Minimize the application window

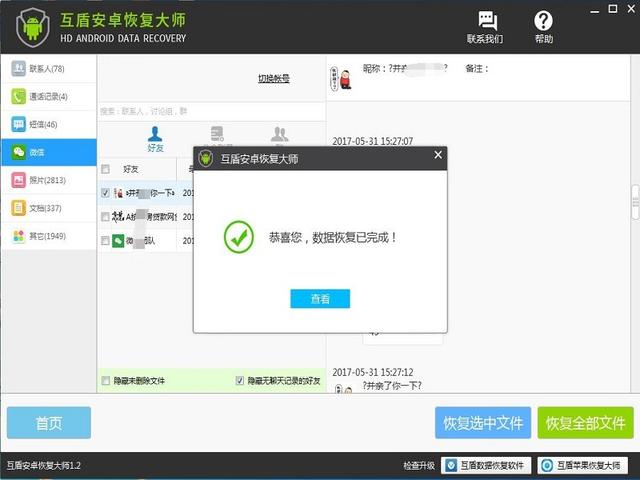point(595,10)
